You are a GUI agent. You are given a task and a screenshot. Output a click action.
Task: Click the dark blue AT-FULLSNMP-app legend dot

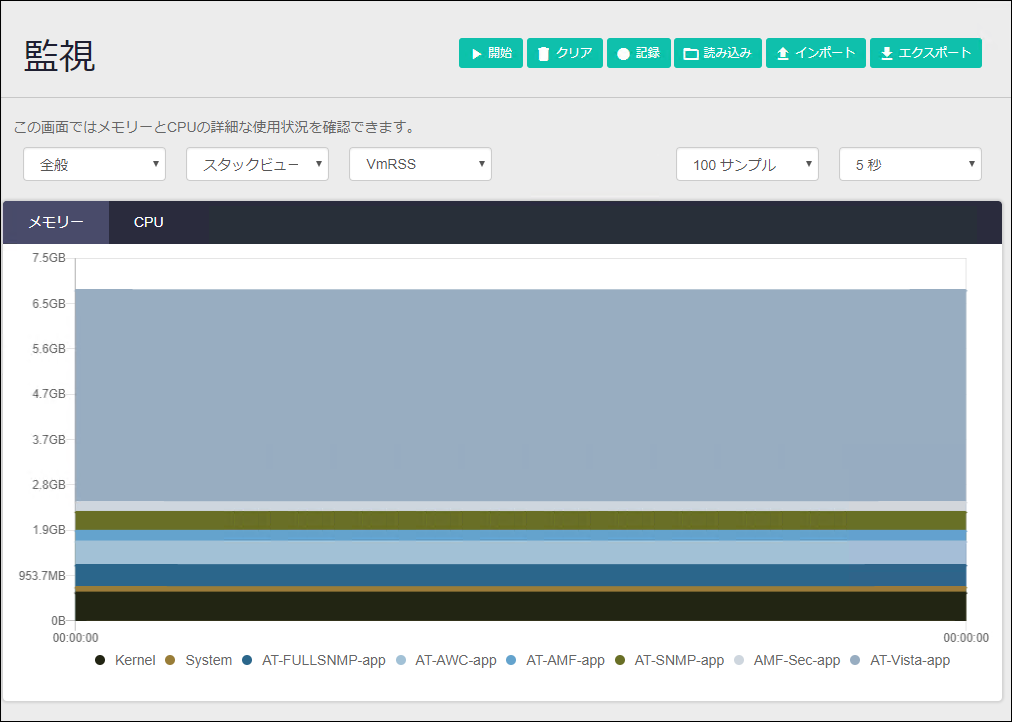click(x=247, y=660)
